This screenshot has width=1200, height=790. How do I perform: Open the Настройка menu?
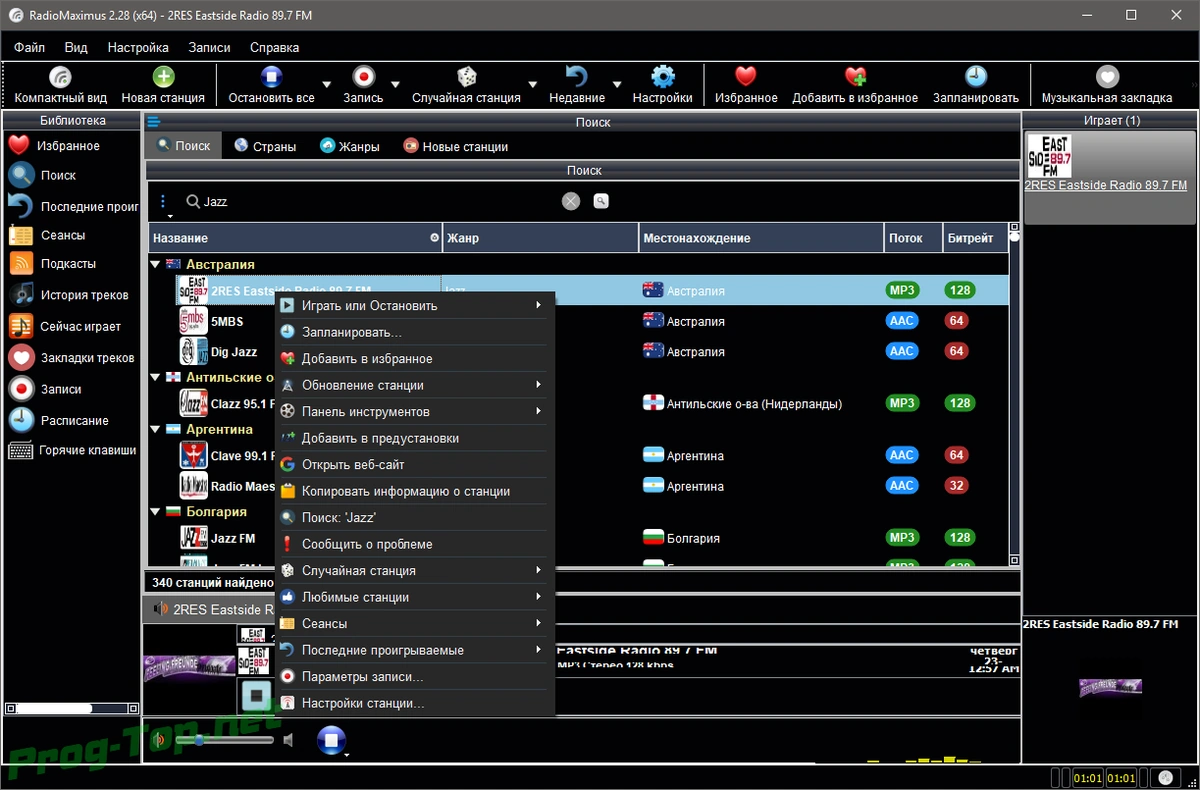[138, 47]
